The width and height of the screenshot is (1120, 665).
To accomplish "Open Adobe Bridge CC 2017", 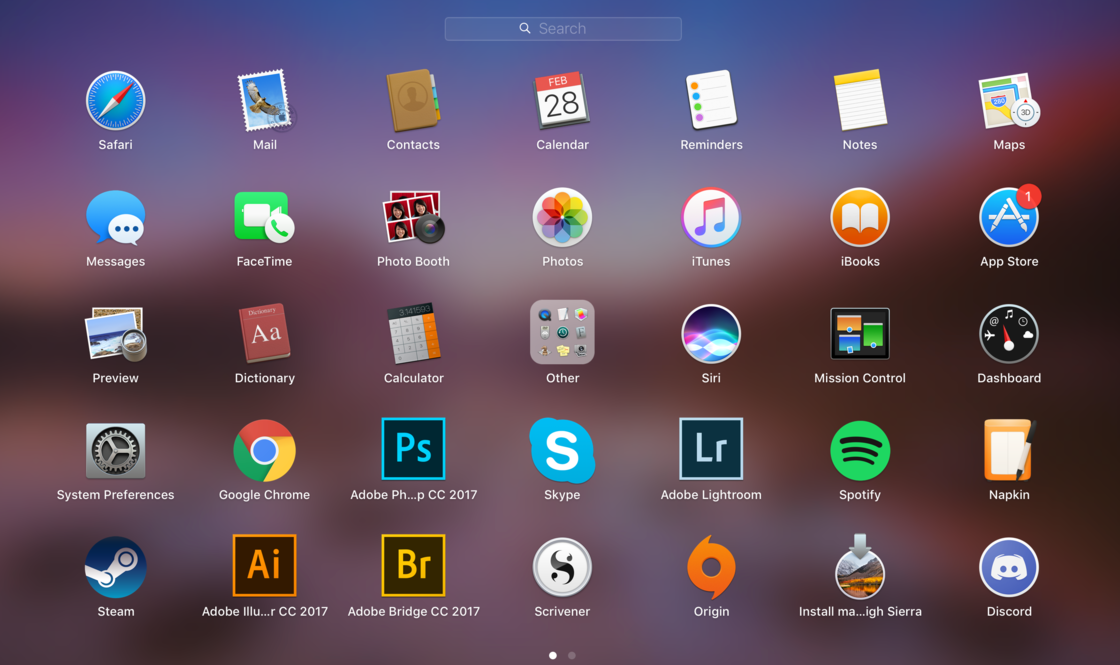I will point(413,566).
